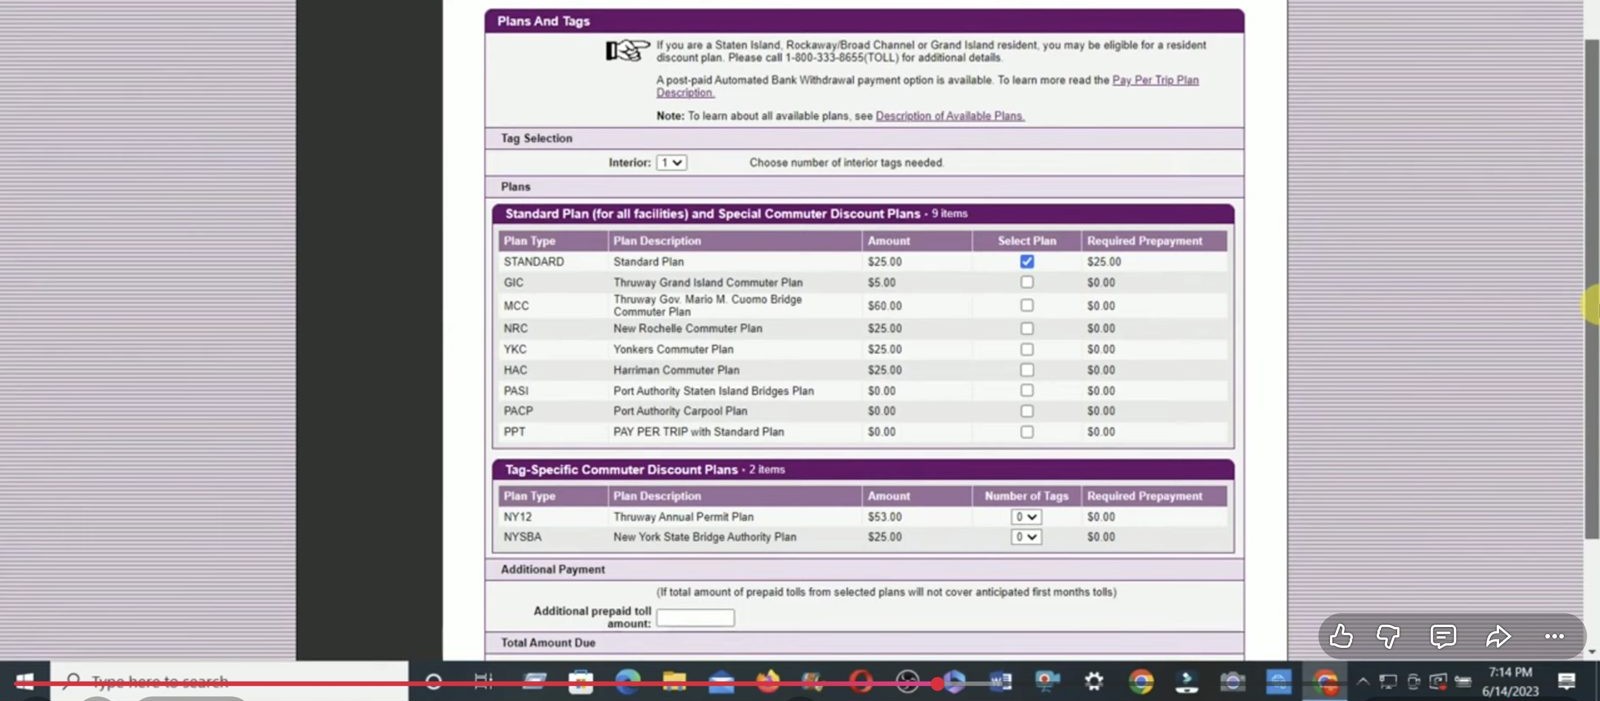Select the HAC Harriman Commuter Plan checkbox
1600x701 pixels.
pyautogui.click(x=1027, y=370)
